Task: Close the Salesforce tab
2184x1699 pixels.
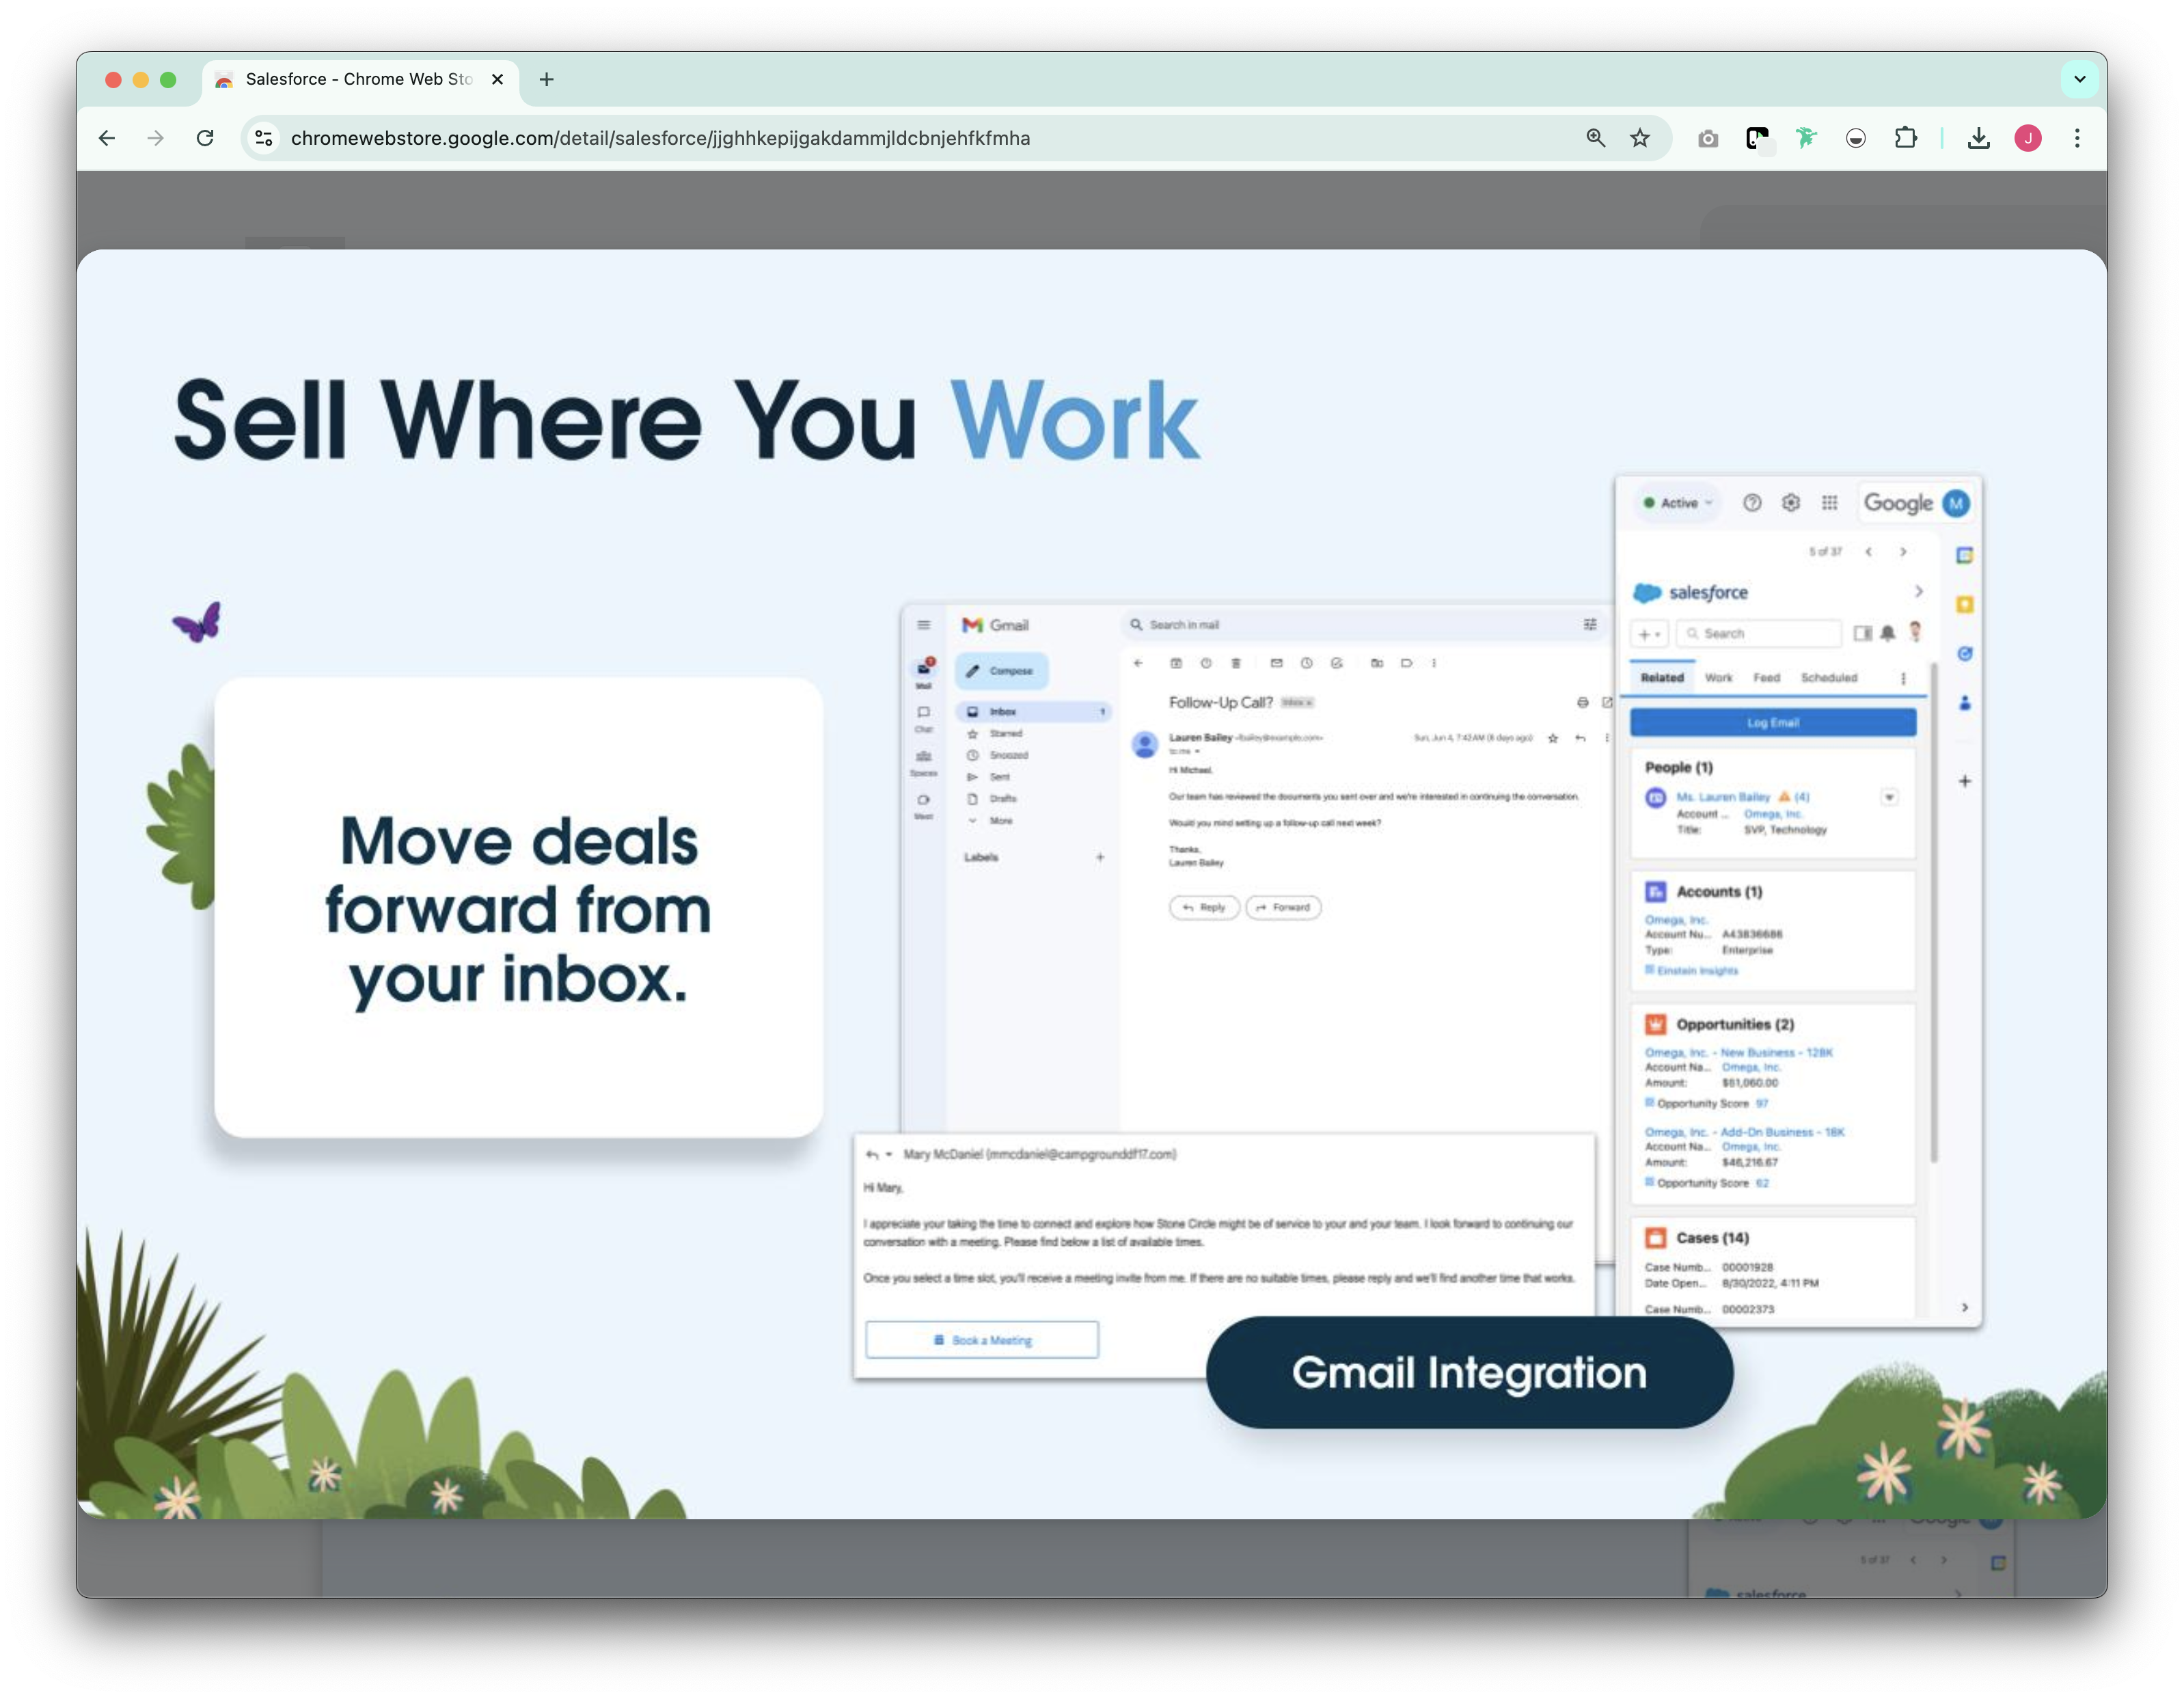Action: 497,79
